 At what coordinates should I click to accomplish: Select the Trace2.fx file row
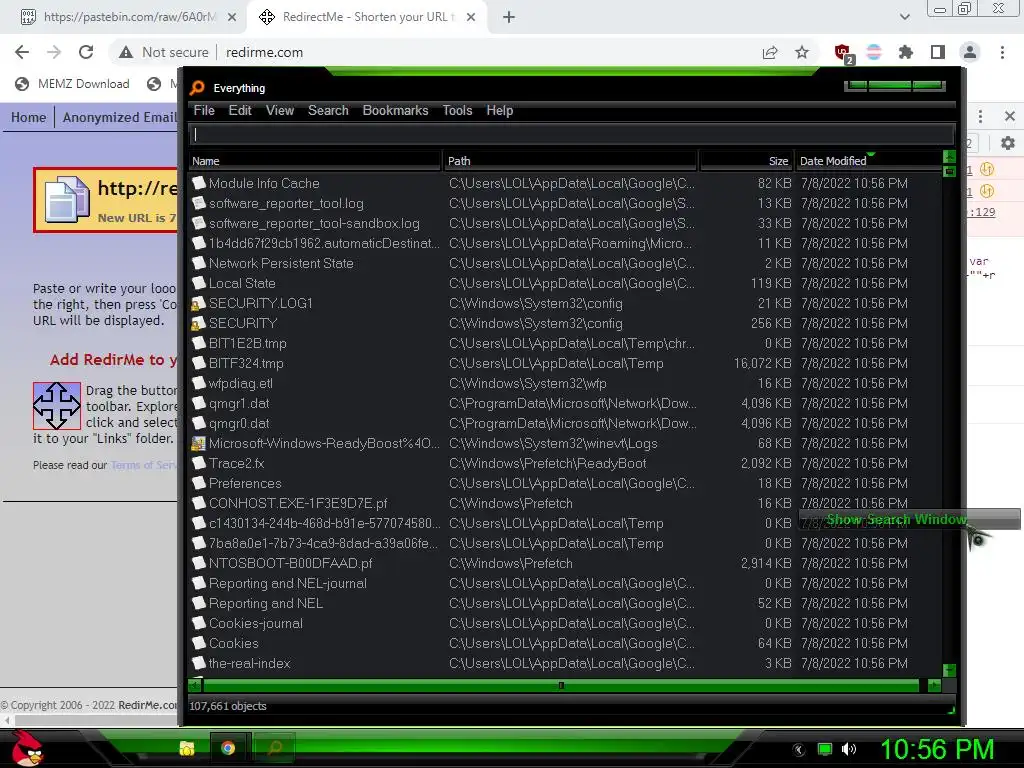click(566, 463)
